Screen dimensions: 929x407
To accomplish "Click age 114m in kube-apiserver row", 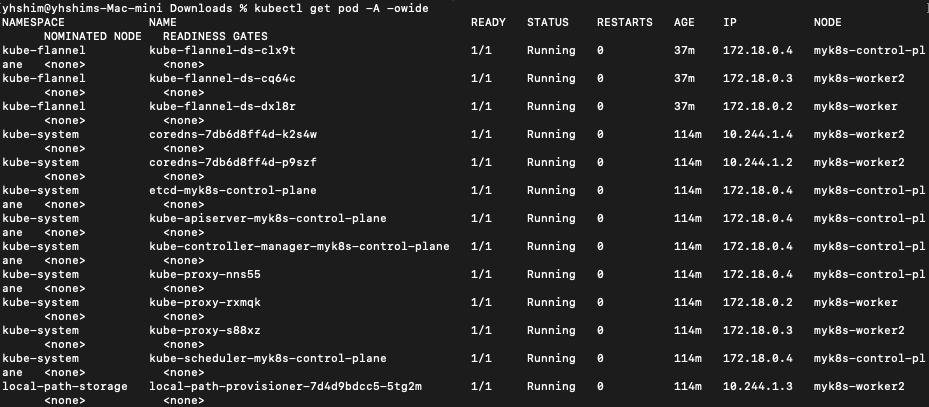I will pyautogui.click(x=688, y=219).
